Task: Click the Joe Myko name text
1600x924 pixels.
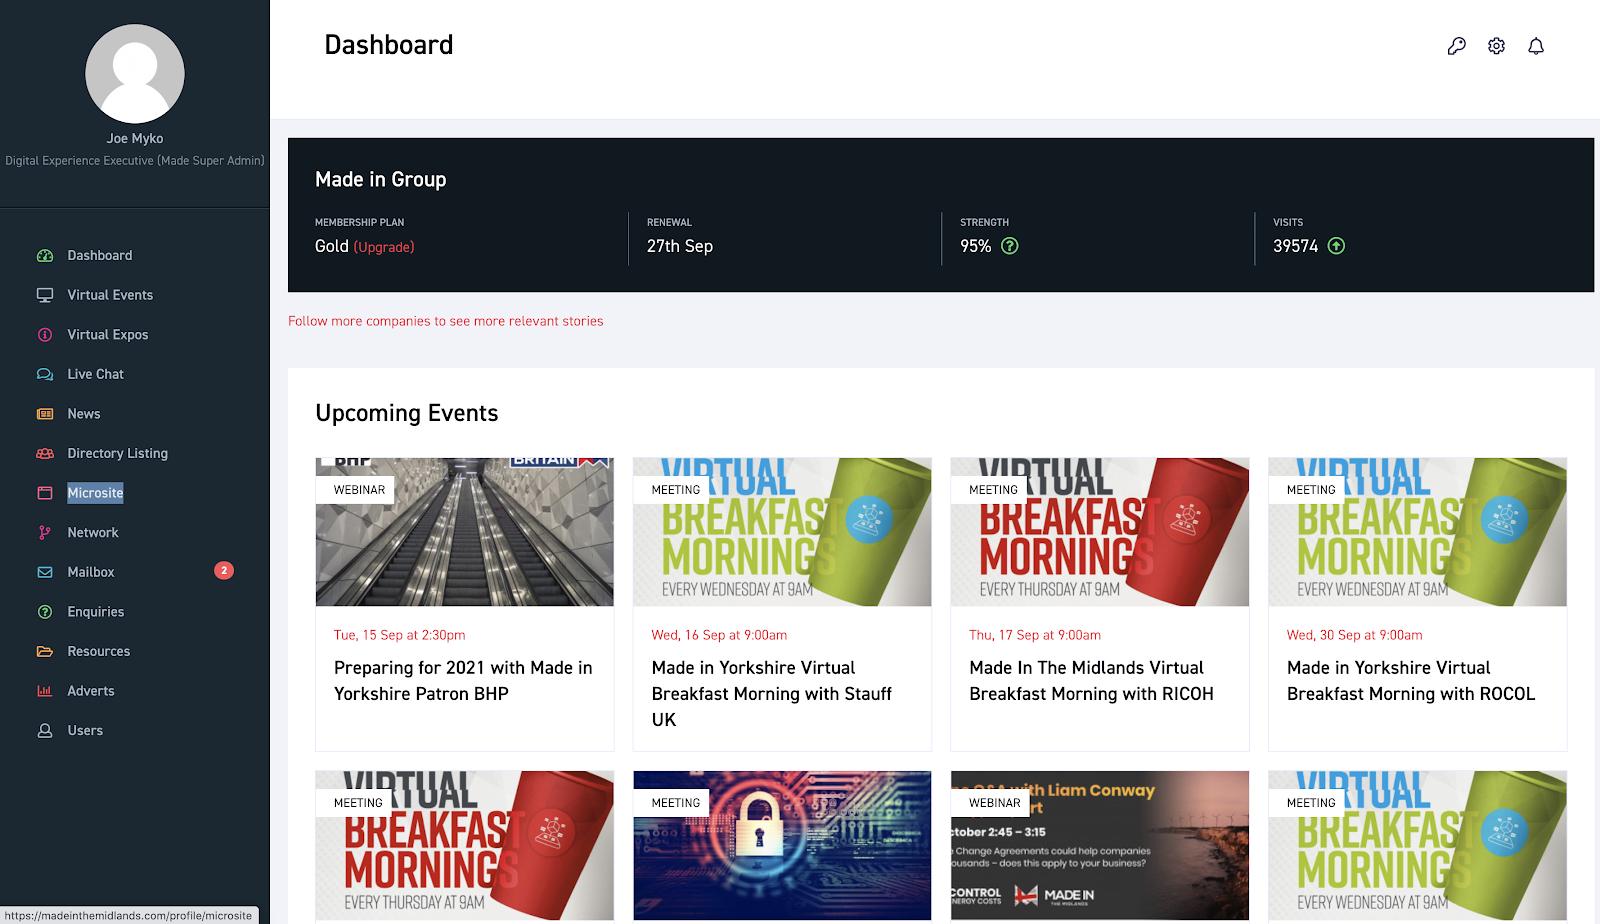Action: pyautogui.click(x=135, y=139)
